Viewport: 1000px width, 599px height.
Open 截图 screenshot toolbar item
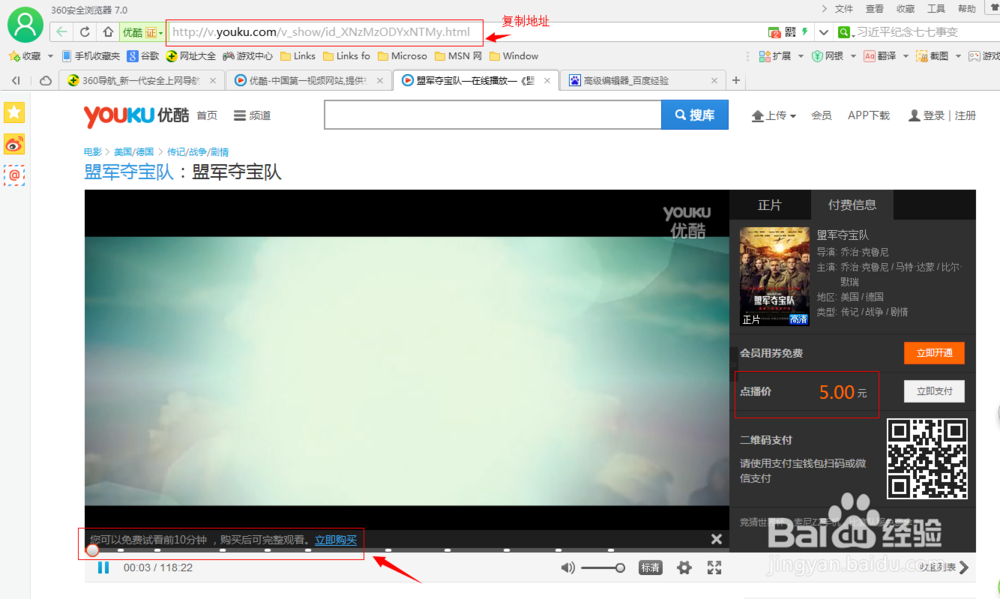click(932, 56)
